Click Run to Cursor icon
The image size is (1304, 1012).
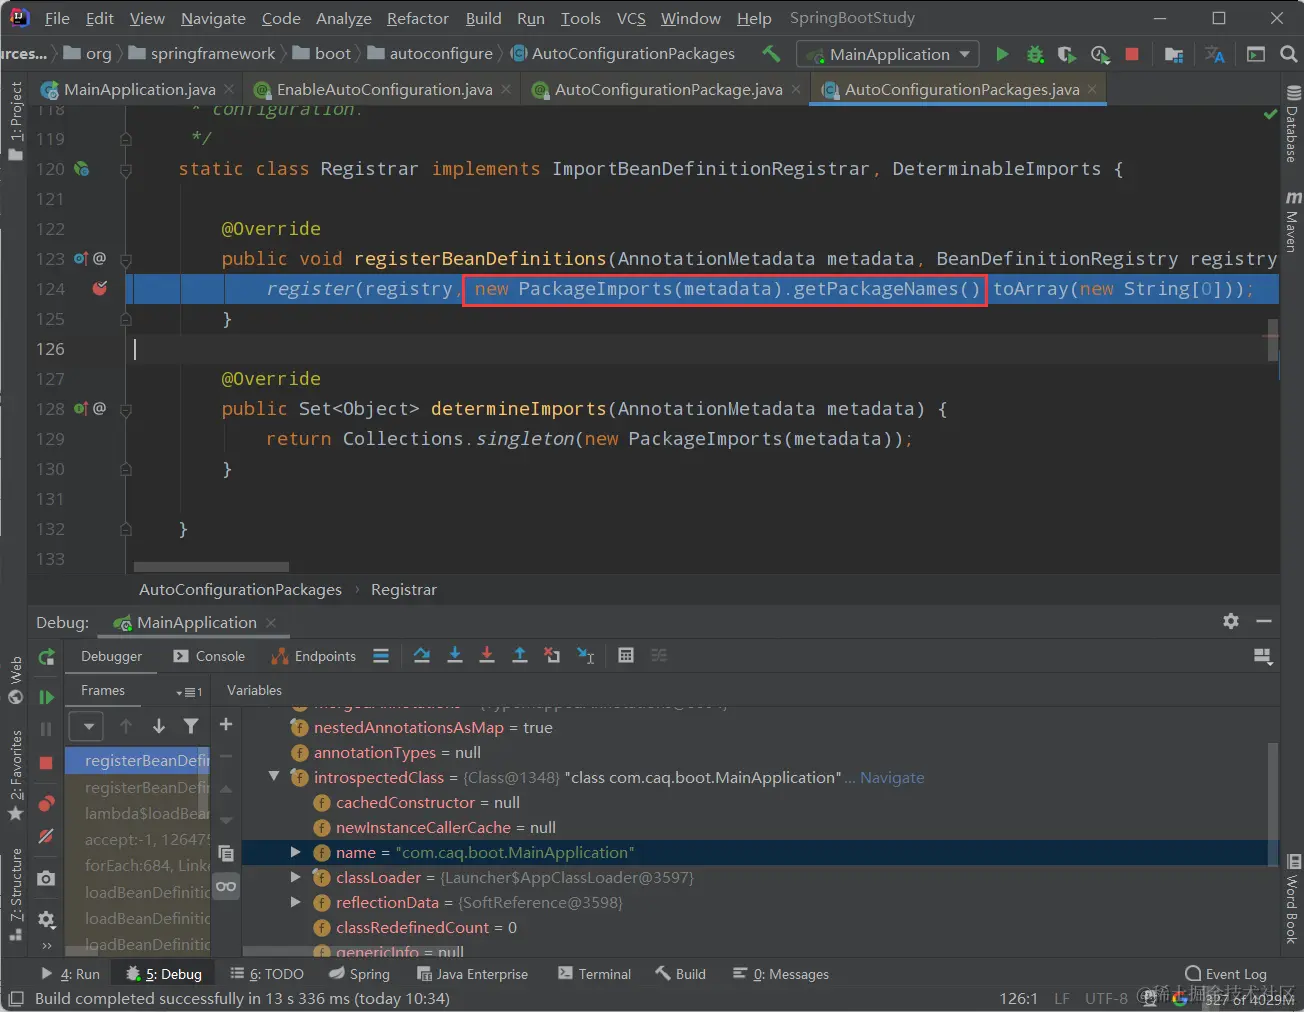(x=586, y=656)
